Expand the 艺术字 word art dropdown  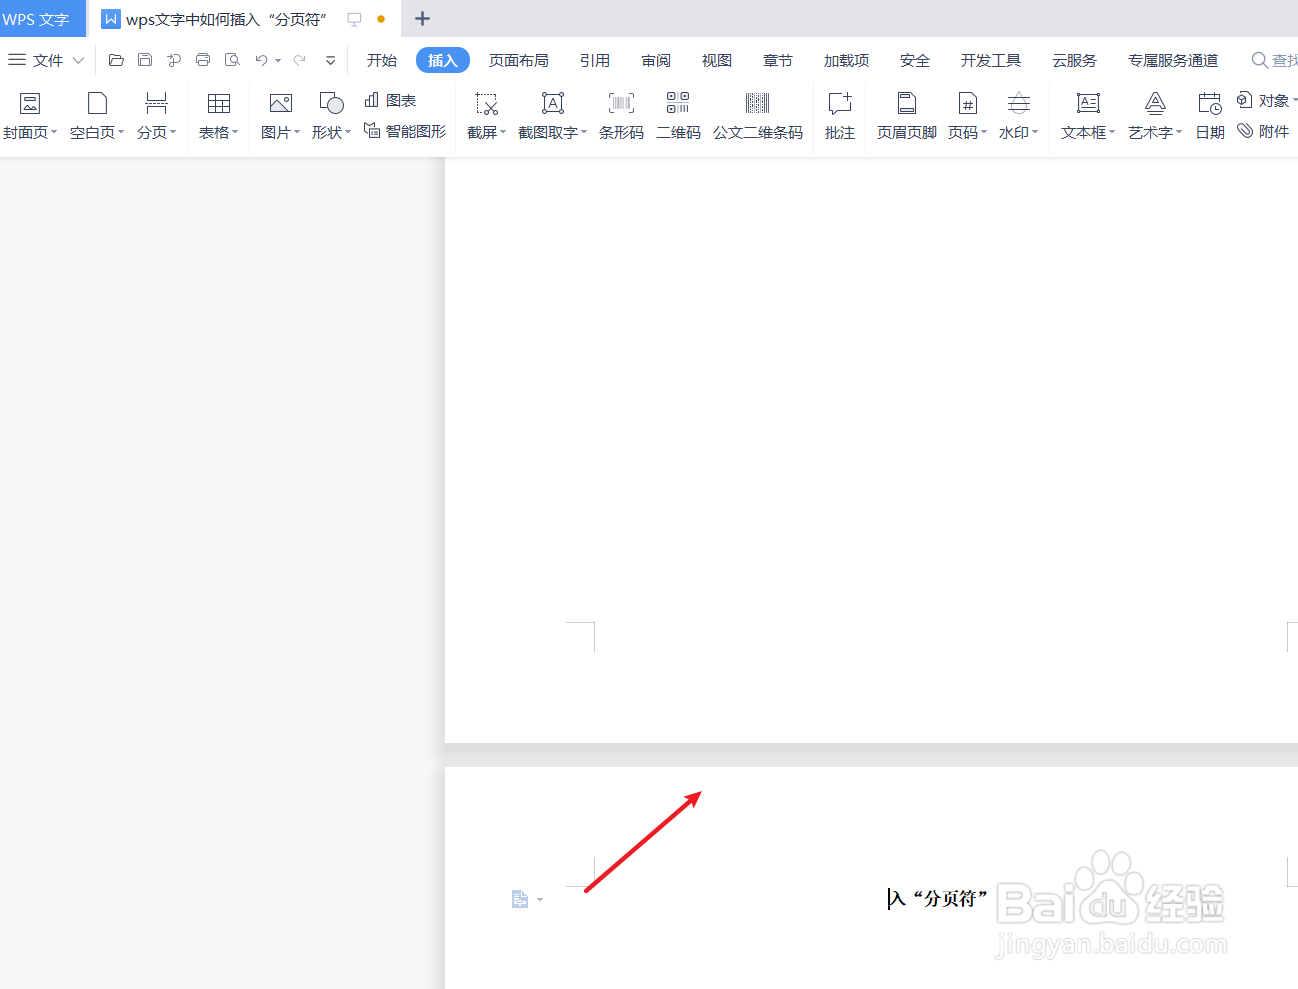coord(1179,132)
